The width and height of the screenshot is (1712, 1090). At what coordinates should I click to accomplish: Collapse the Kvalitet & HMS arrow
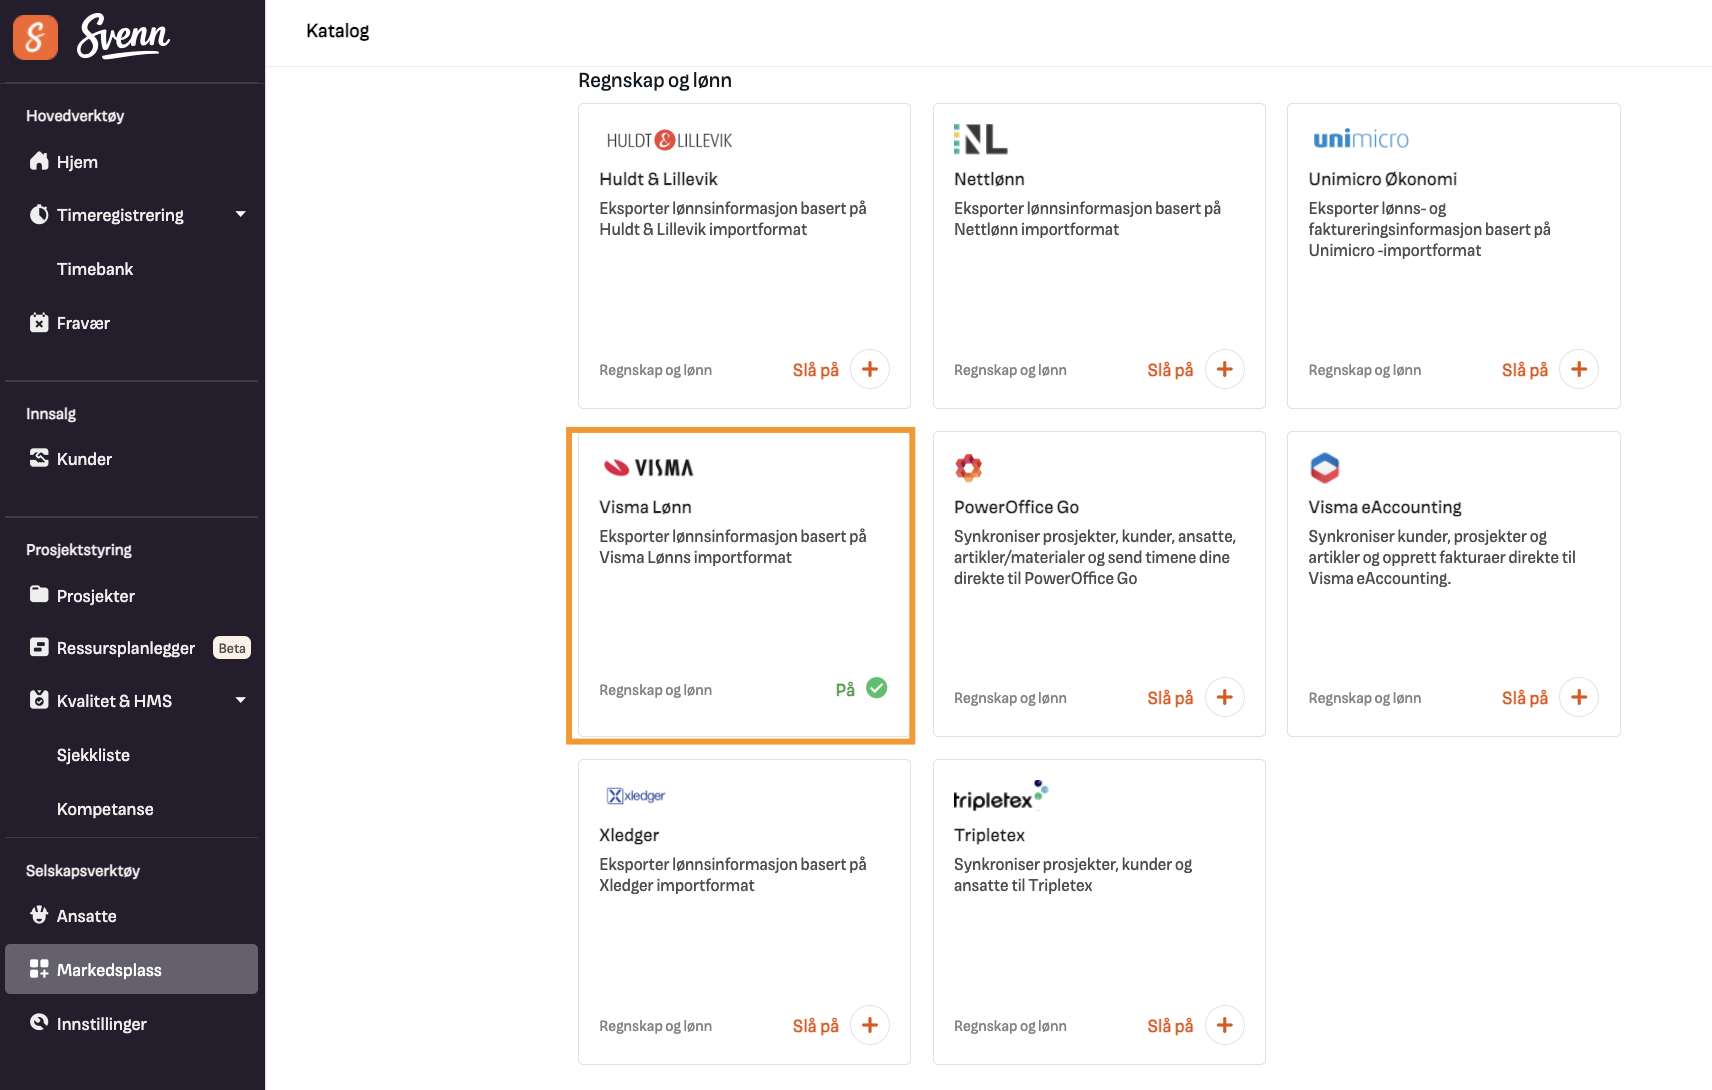coord(241,700)
